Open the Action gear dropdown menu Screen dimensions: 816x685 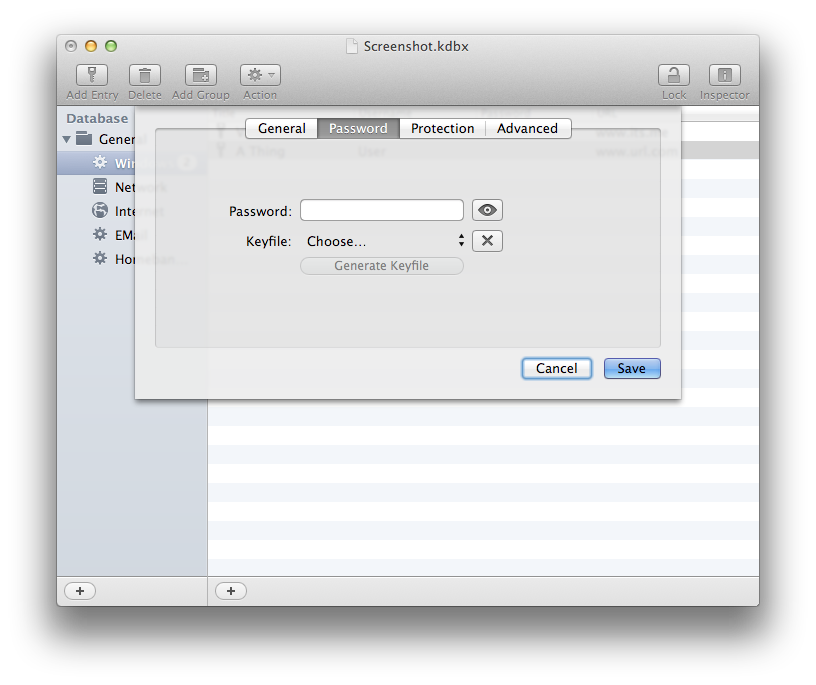[x=260, y=75]
